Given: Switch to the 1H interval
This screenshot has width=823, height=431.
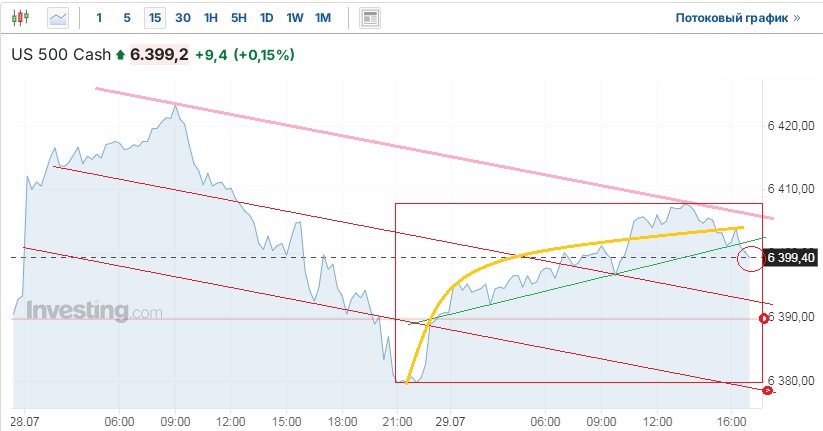Looking at the screenshot, I should click(211, 18).
